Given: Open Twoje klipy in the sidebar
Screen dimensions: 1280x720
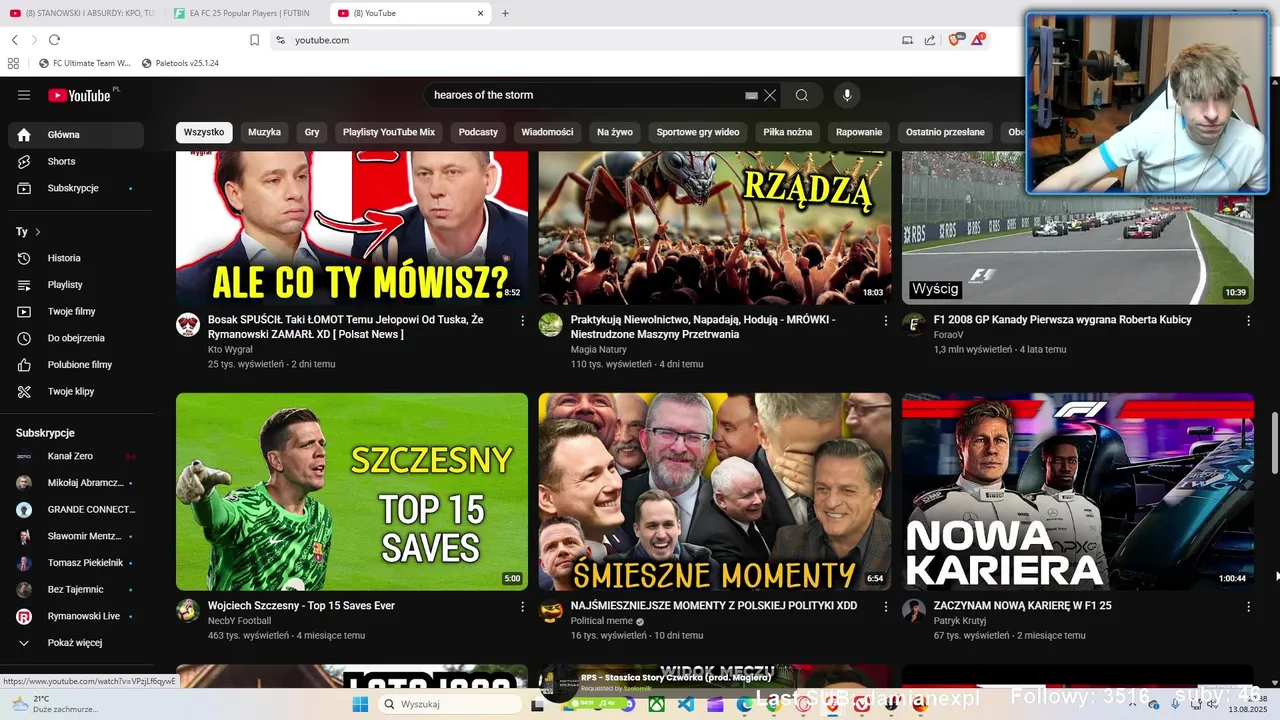Looking at the screenshot, I should pos(75,391).
